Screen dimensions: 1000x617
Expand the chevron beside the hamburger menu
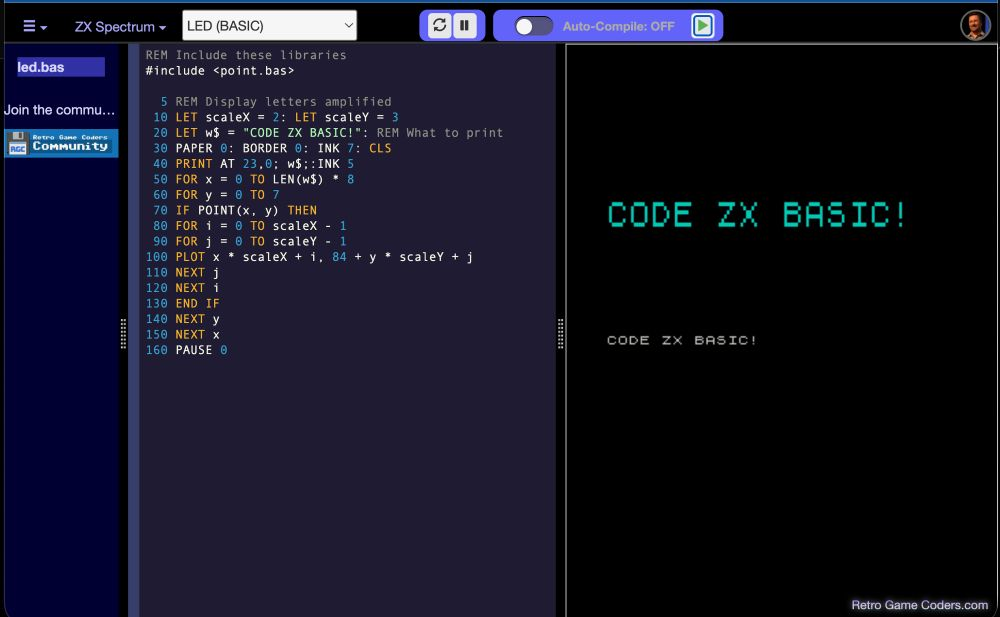click(x=44, y=27)
